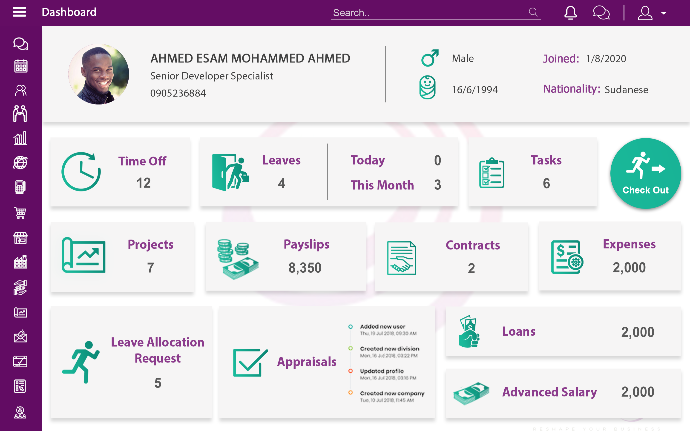Expand the user account dropdown
Image resolution: width=690 pixels, height=431 pixels.
pyautogui.click(x=651, y=12)
